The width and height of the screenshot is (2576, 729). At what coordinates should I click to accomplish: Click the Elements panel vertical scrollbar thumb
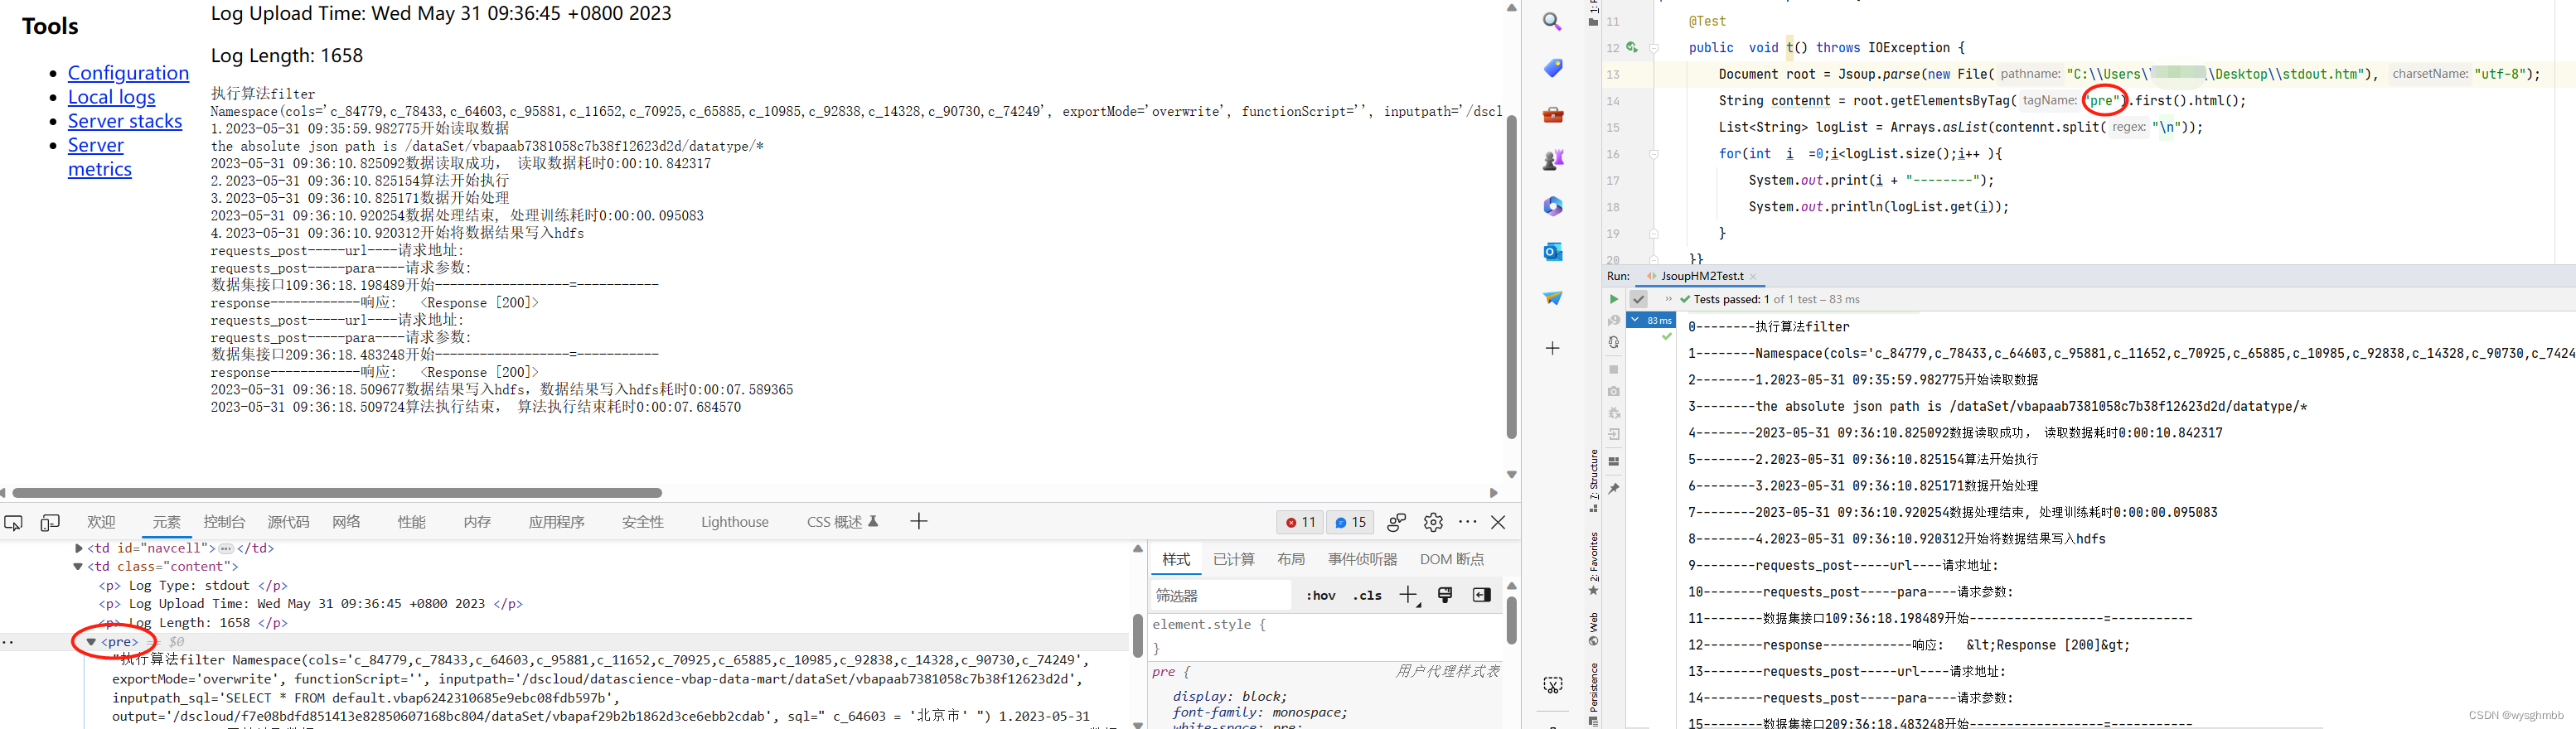(1137, 636)
